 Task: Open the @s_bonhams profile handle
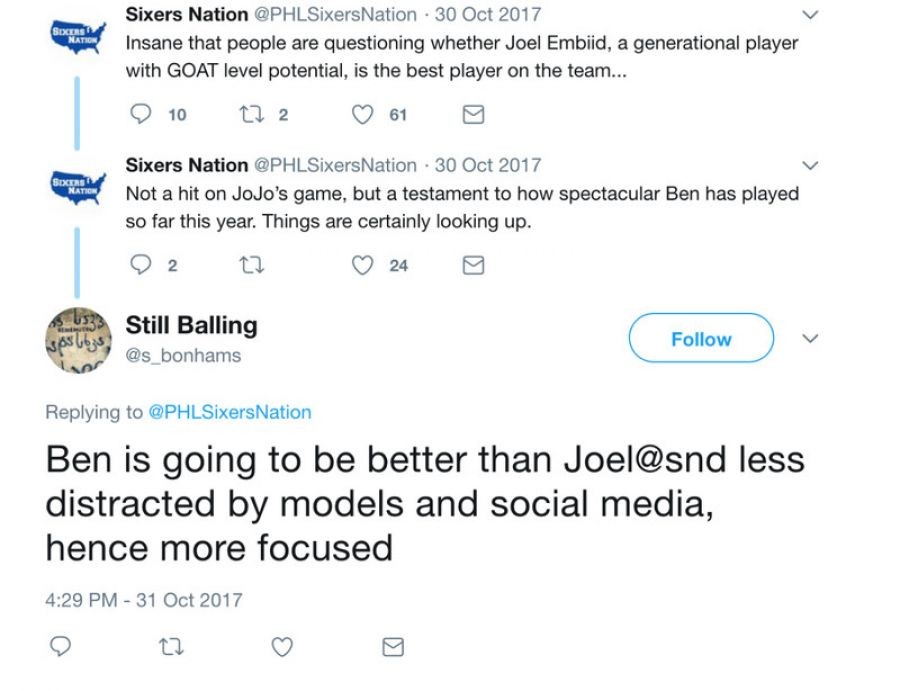click(x=183, y=355)
